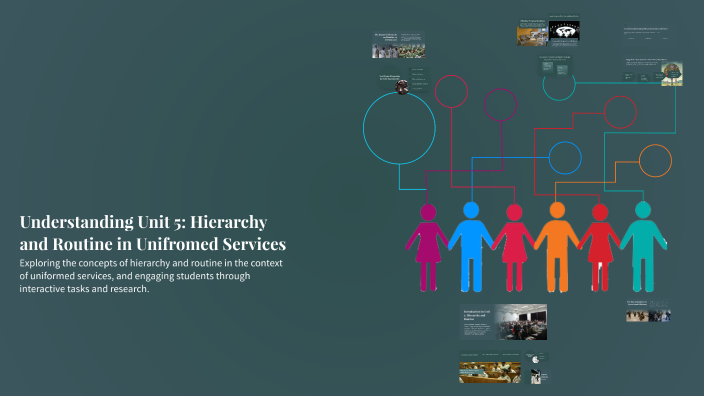Open the blue topic circle
This screenshot has width=704, height=396.
point(565,158)
